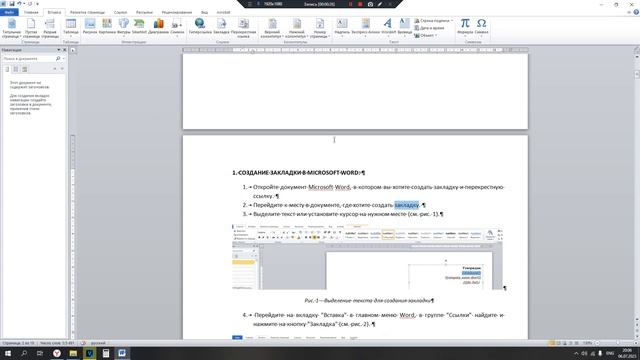This screenshot has width=640, height=360.
Task: Insert a SmartArt graphic
Action: point(139,27)
